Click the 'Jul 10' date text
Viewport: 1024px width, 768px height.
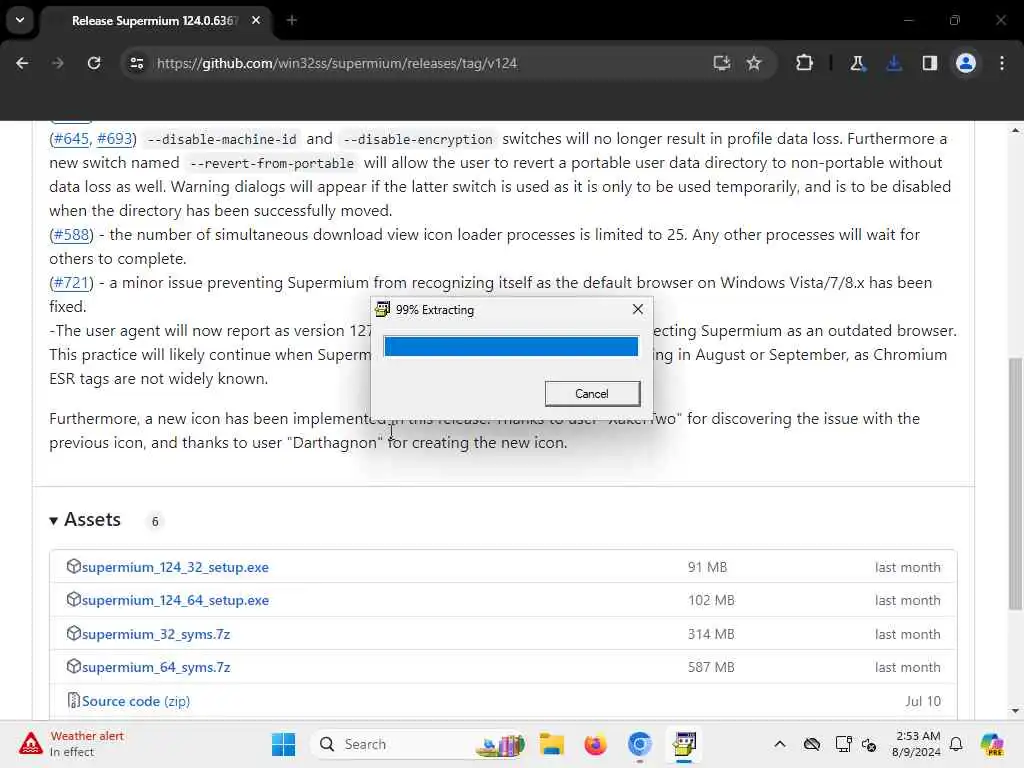923,701
